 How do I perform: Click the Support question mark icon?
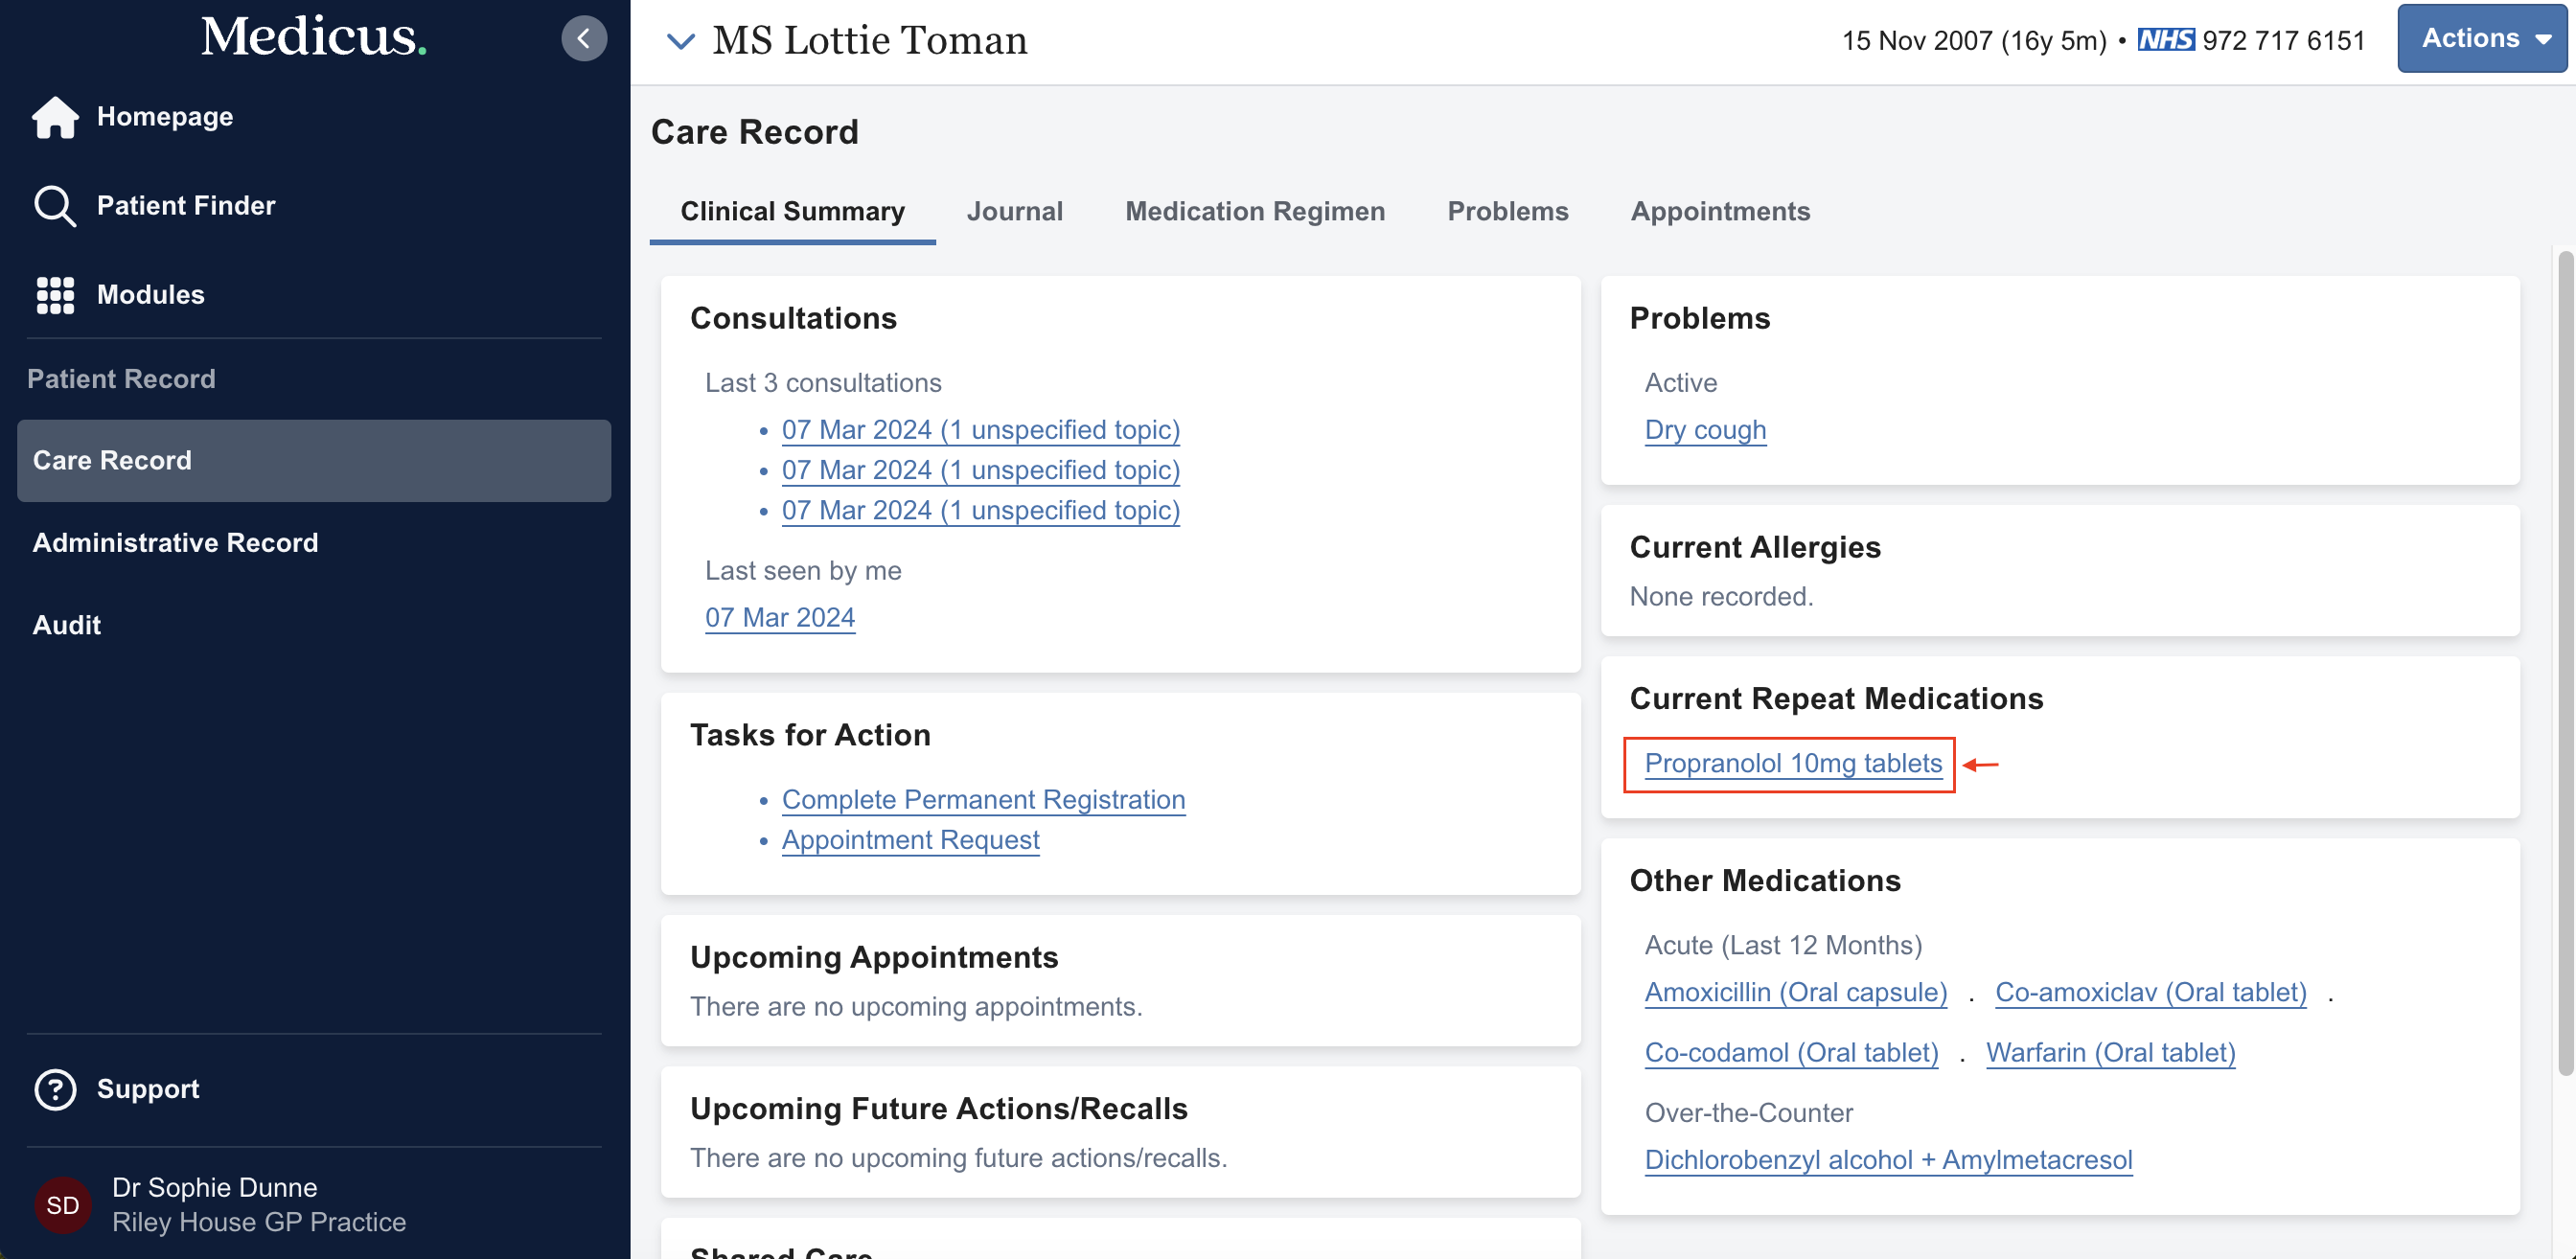55,1089
